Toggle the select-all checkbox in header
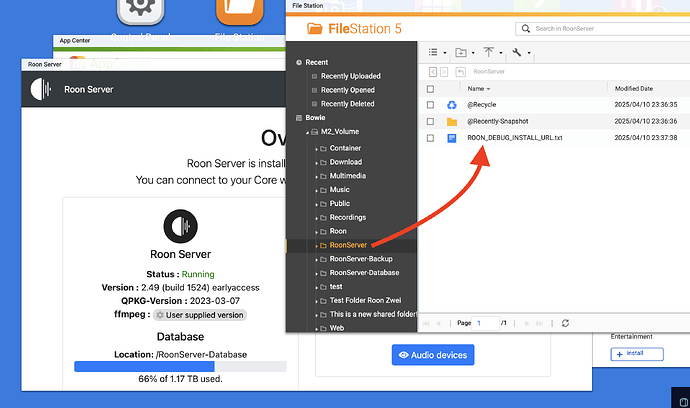This screenshot has width=690, height=408. click(x=430, y=89)
